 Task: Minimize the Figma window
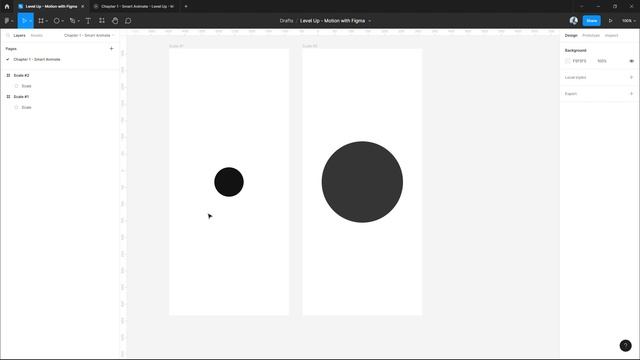click(598, 7)
